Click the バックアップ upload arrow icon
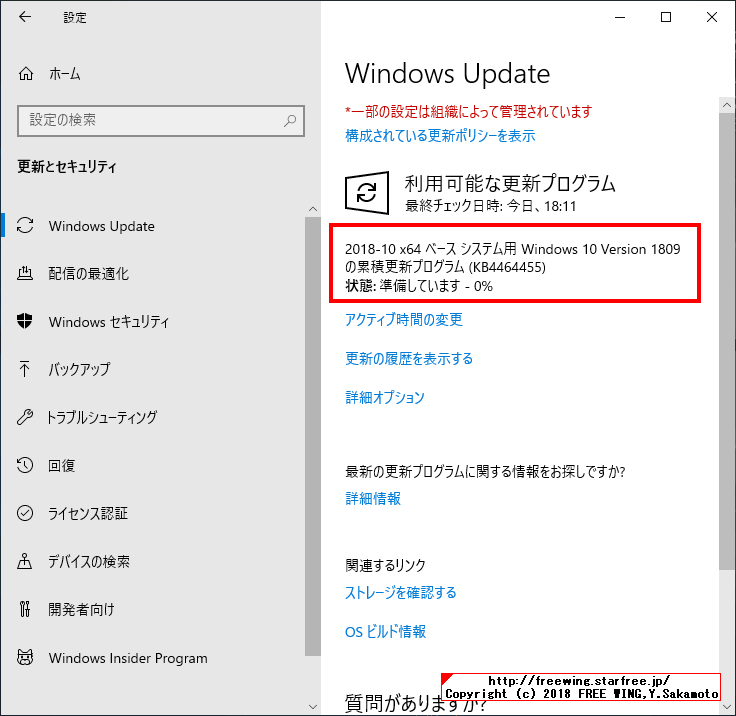Image resolution: width=736 pixels, height=716 pixels. point(24,369)
